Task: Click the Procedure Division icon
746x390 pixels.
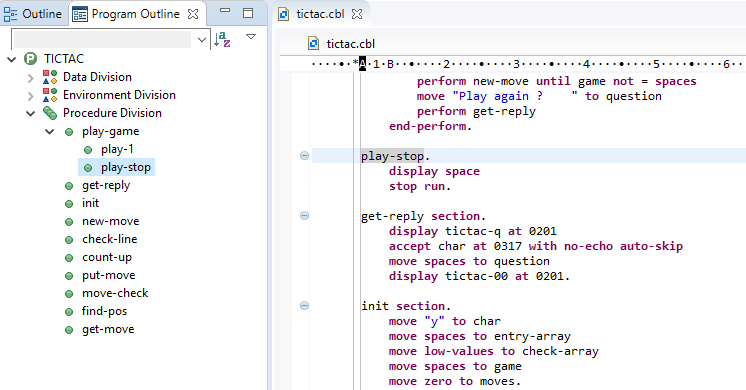Action: 50,113
